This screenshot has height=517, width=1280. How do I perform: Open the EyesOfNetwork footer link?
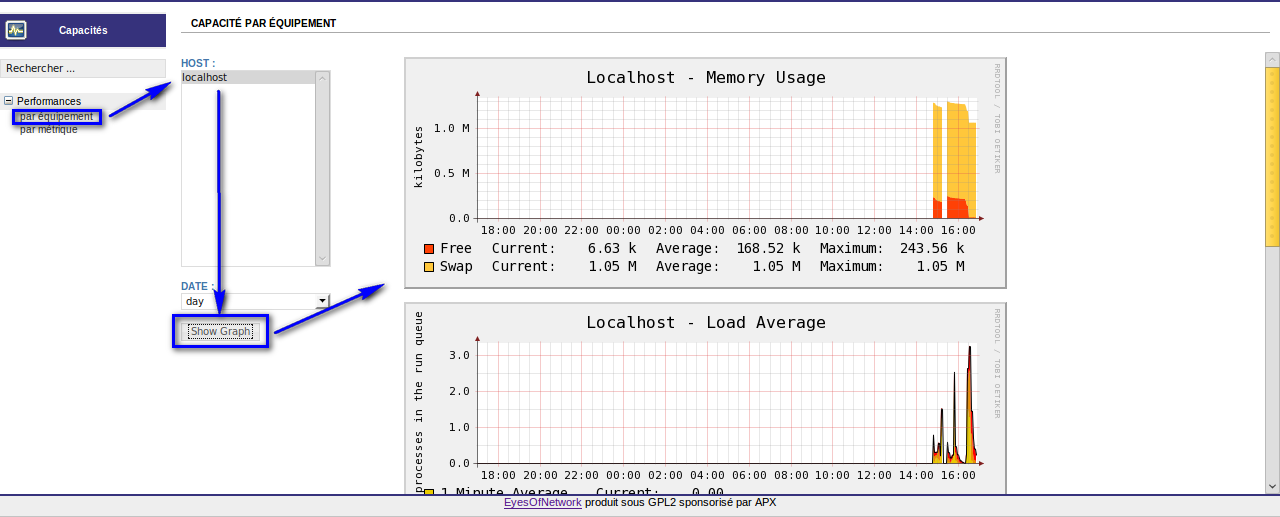click(542, 503)
